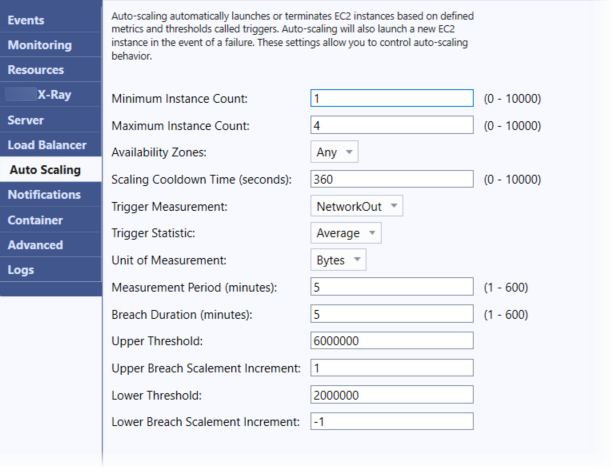Select the Resources tab
This screenshot has width=613, height=468.
[50, 70]
